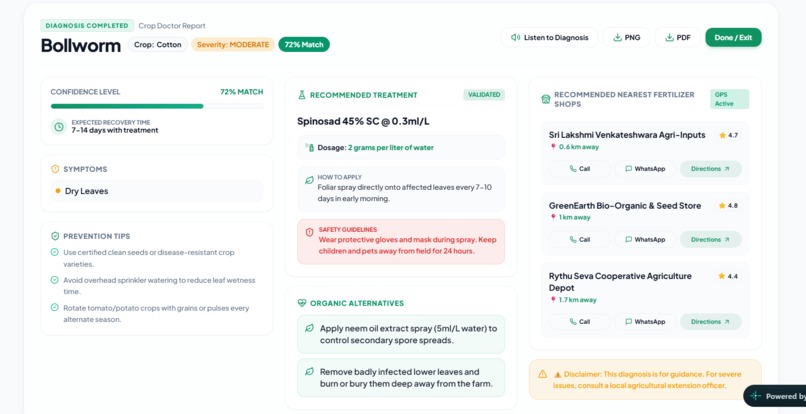This screenshot has width=806, height=414.
Task: Click the GreenEarth Bio-Organic & Seed Store name
Action: point(625,206)
